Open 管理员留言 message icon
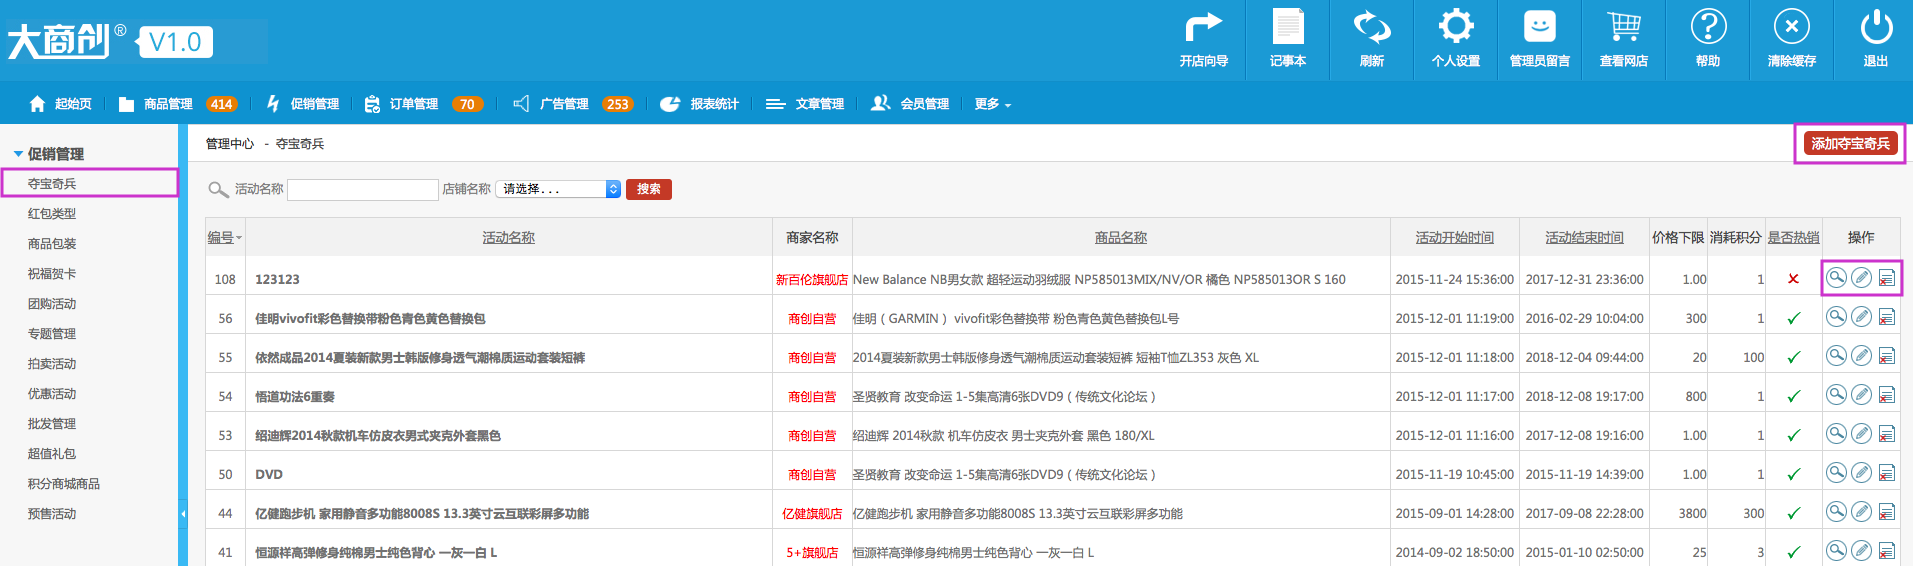Screen dimensions: 1913x566 [x=1540, y=27]
